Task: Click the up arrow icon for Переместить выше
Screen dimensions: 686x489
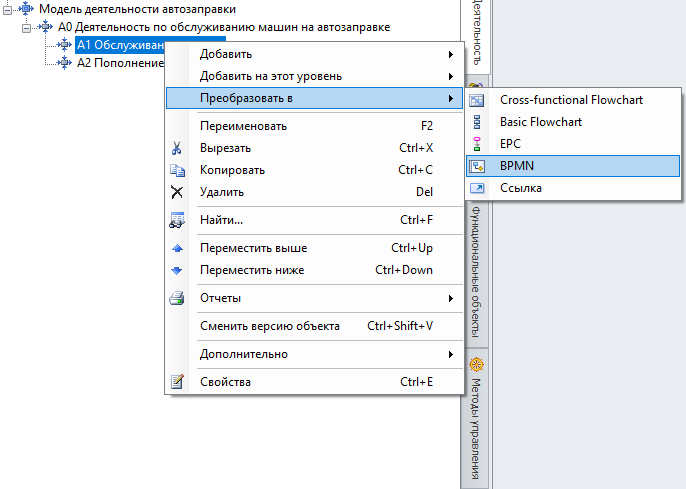Action: coord(177,248)
